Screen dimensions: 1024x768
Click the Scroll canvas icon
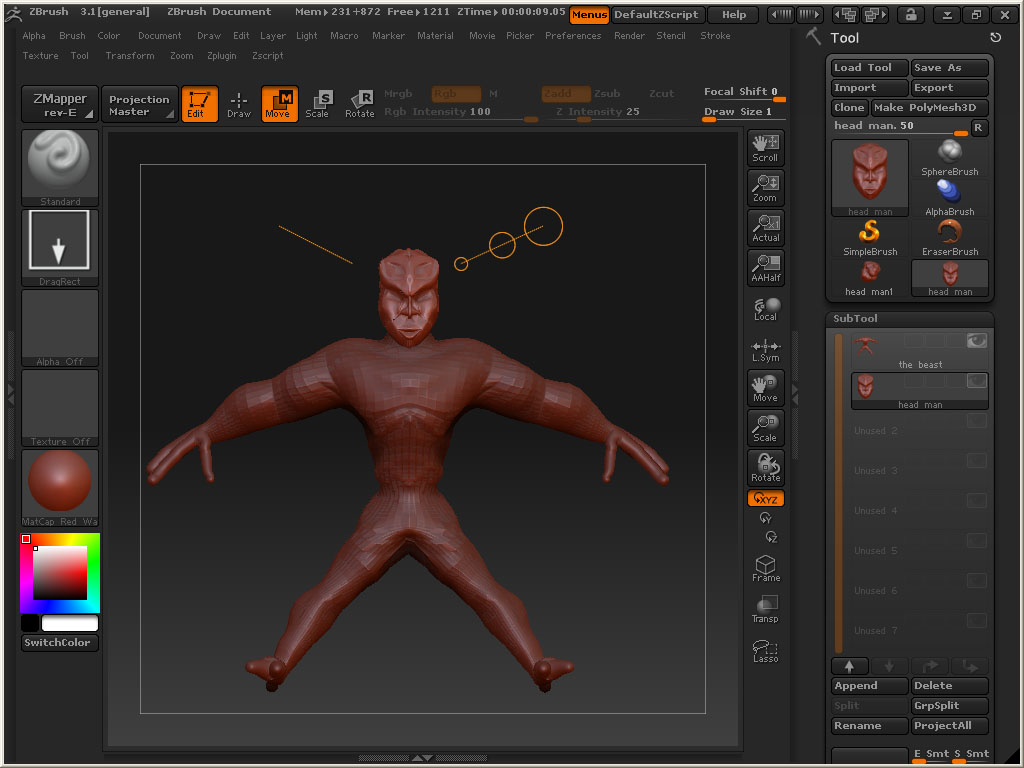tap(765, 147)
